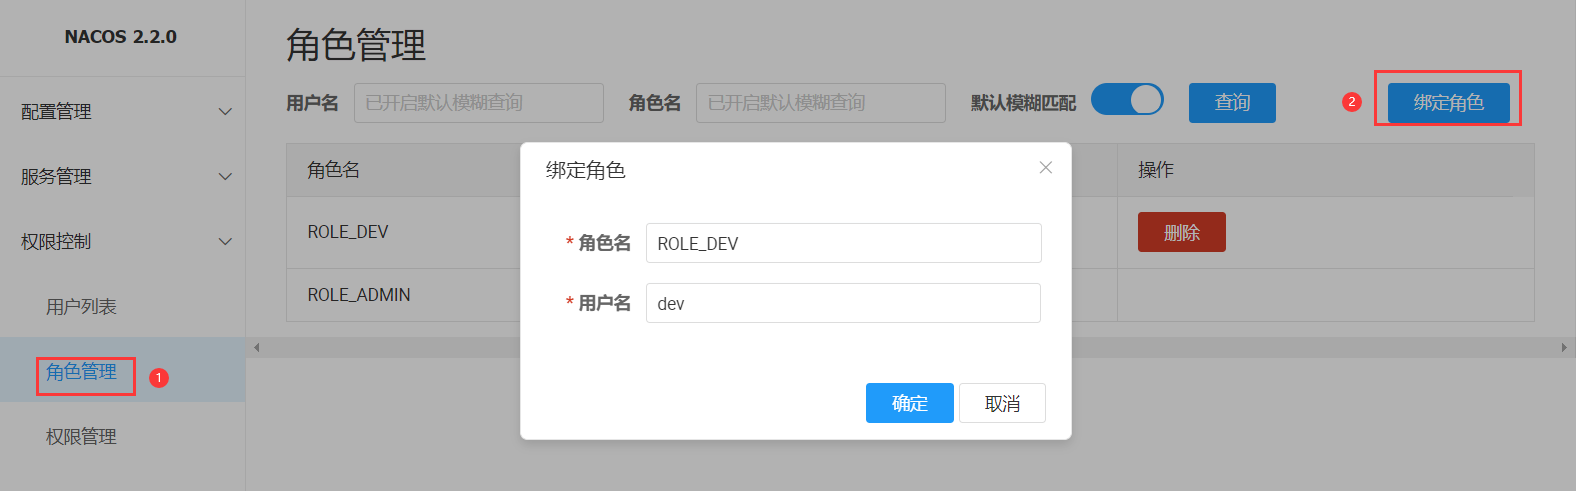Click the 取消 button in dialog
This screenshot has width=1576, height=491.
pyautogui.click(x=1002, y=403)
